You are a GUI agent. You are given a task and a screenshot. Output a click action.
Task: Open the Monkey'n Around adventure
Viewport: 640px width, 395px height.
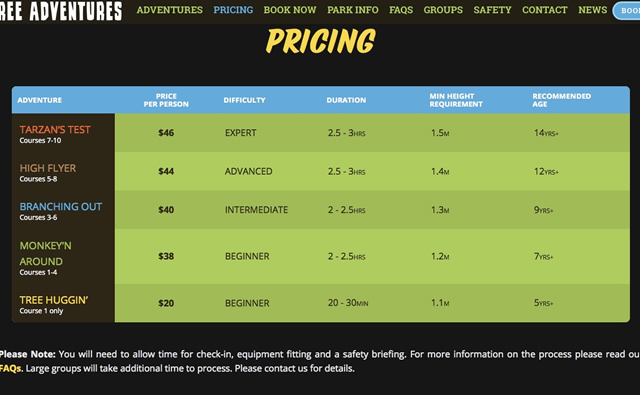click(x=45, y=253)
